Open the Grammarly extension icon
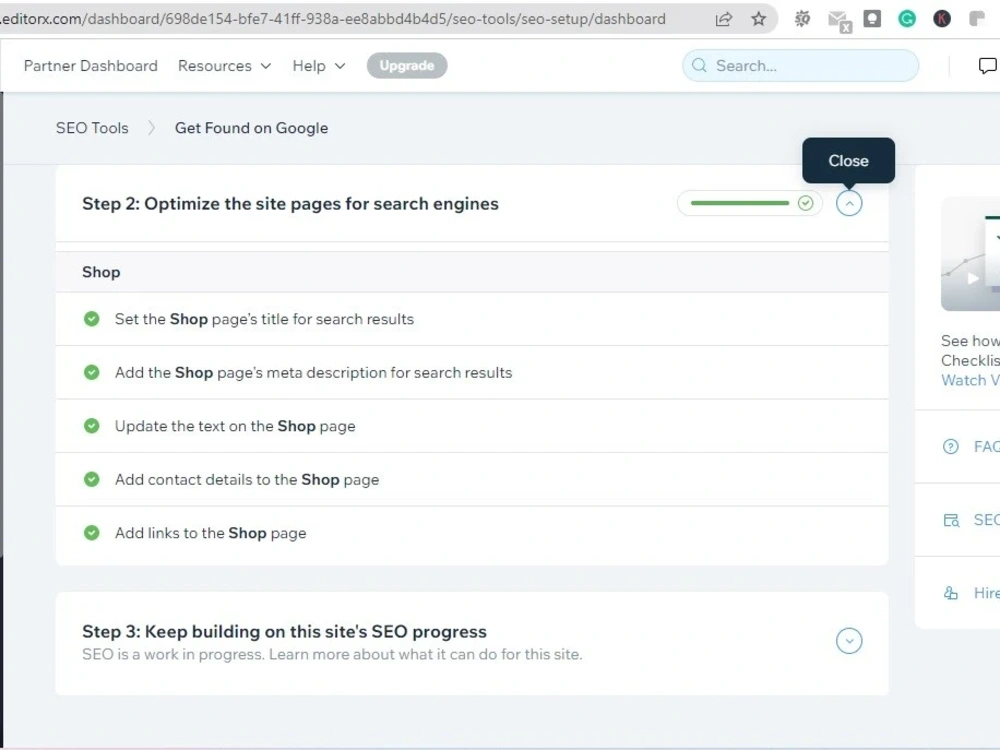Viewport: 1000px width, 750px height. (x=907, y=19)
